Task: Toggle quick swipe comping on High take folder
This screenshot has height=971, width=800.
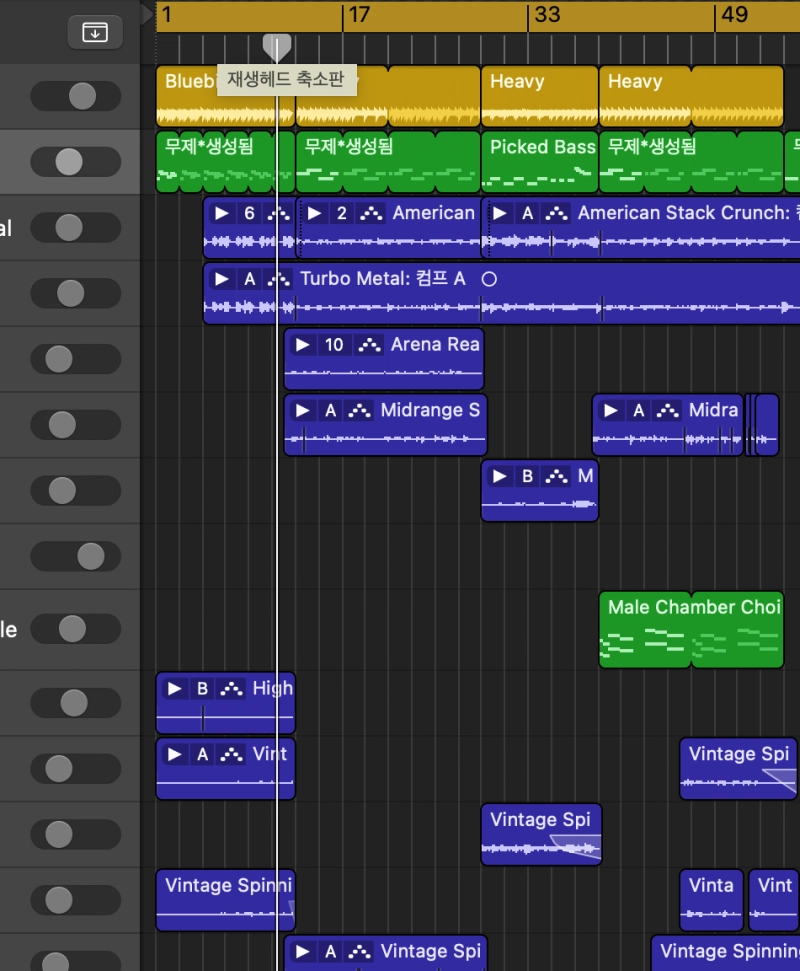Action: [232, 689]
